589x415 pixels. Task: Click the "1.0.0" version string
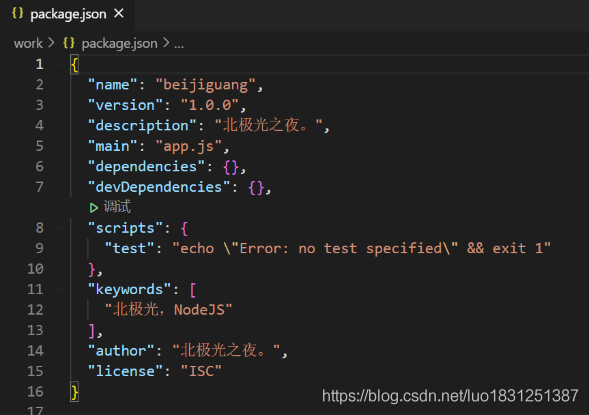[210, 105]
